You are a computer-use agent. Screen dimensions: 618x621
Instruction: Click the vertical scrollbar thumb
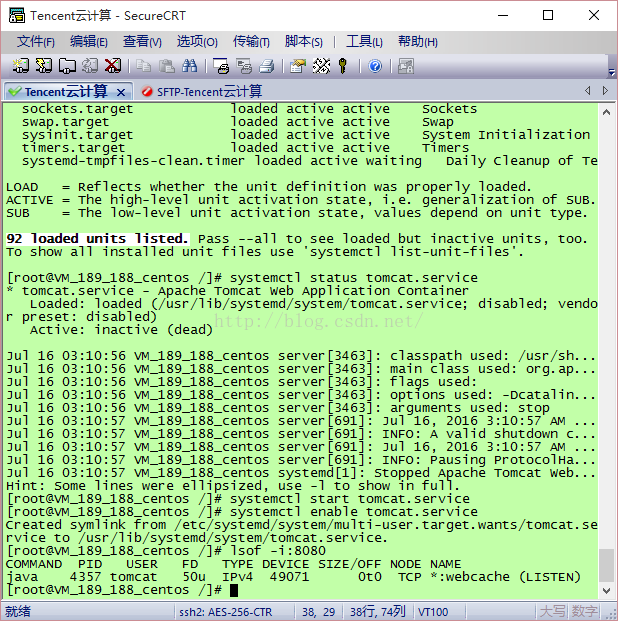pos(606,565)
